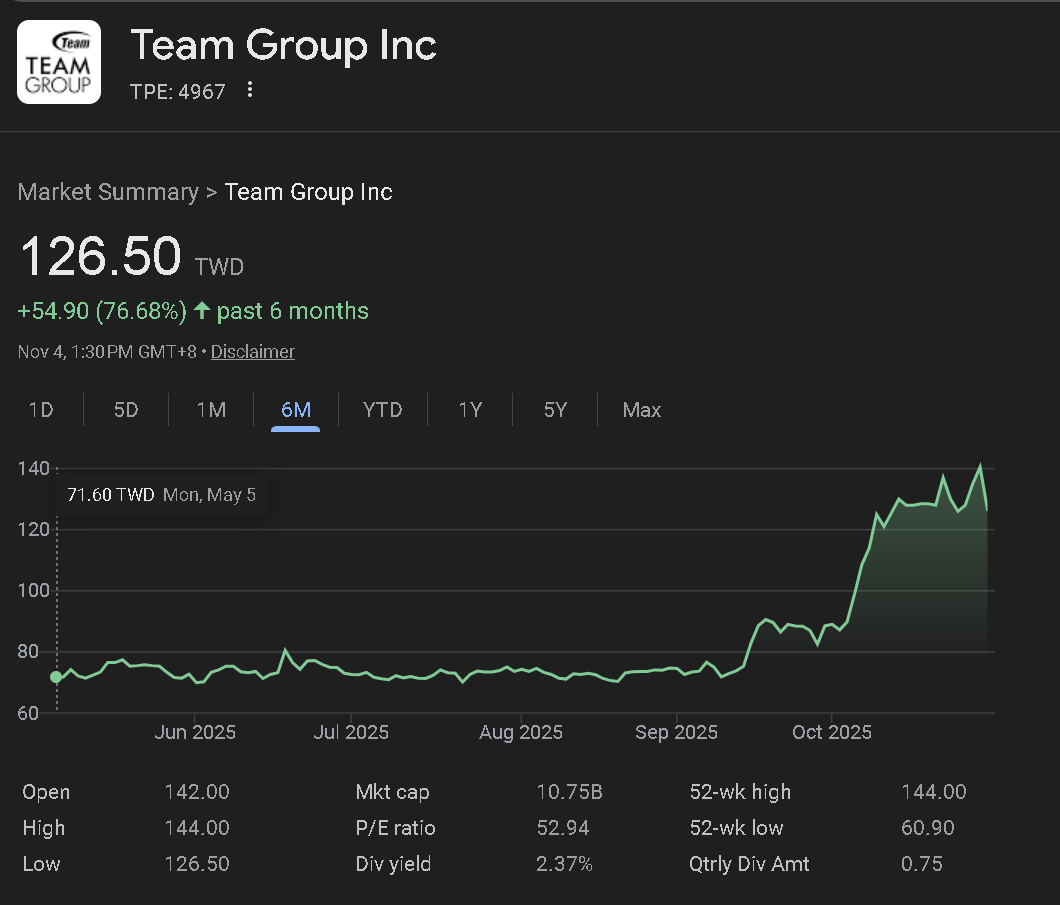
Task: Click the 71.60 TWD Mon, May 5 tooltip
Action: pyautogui.click(x=162, y=495)
